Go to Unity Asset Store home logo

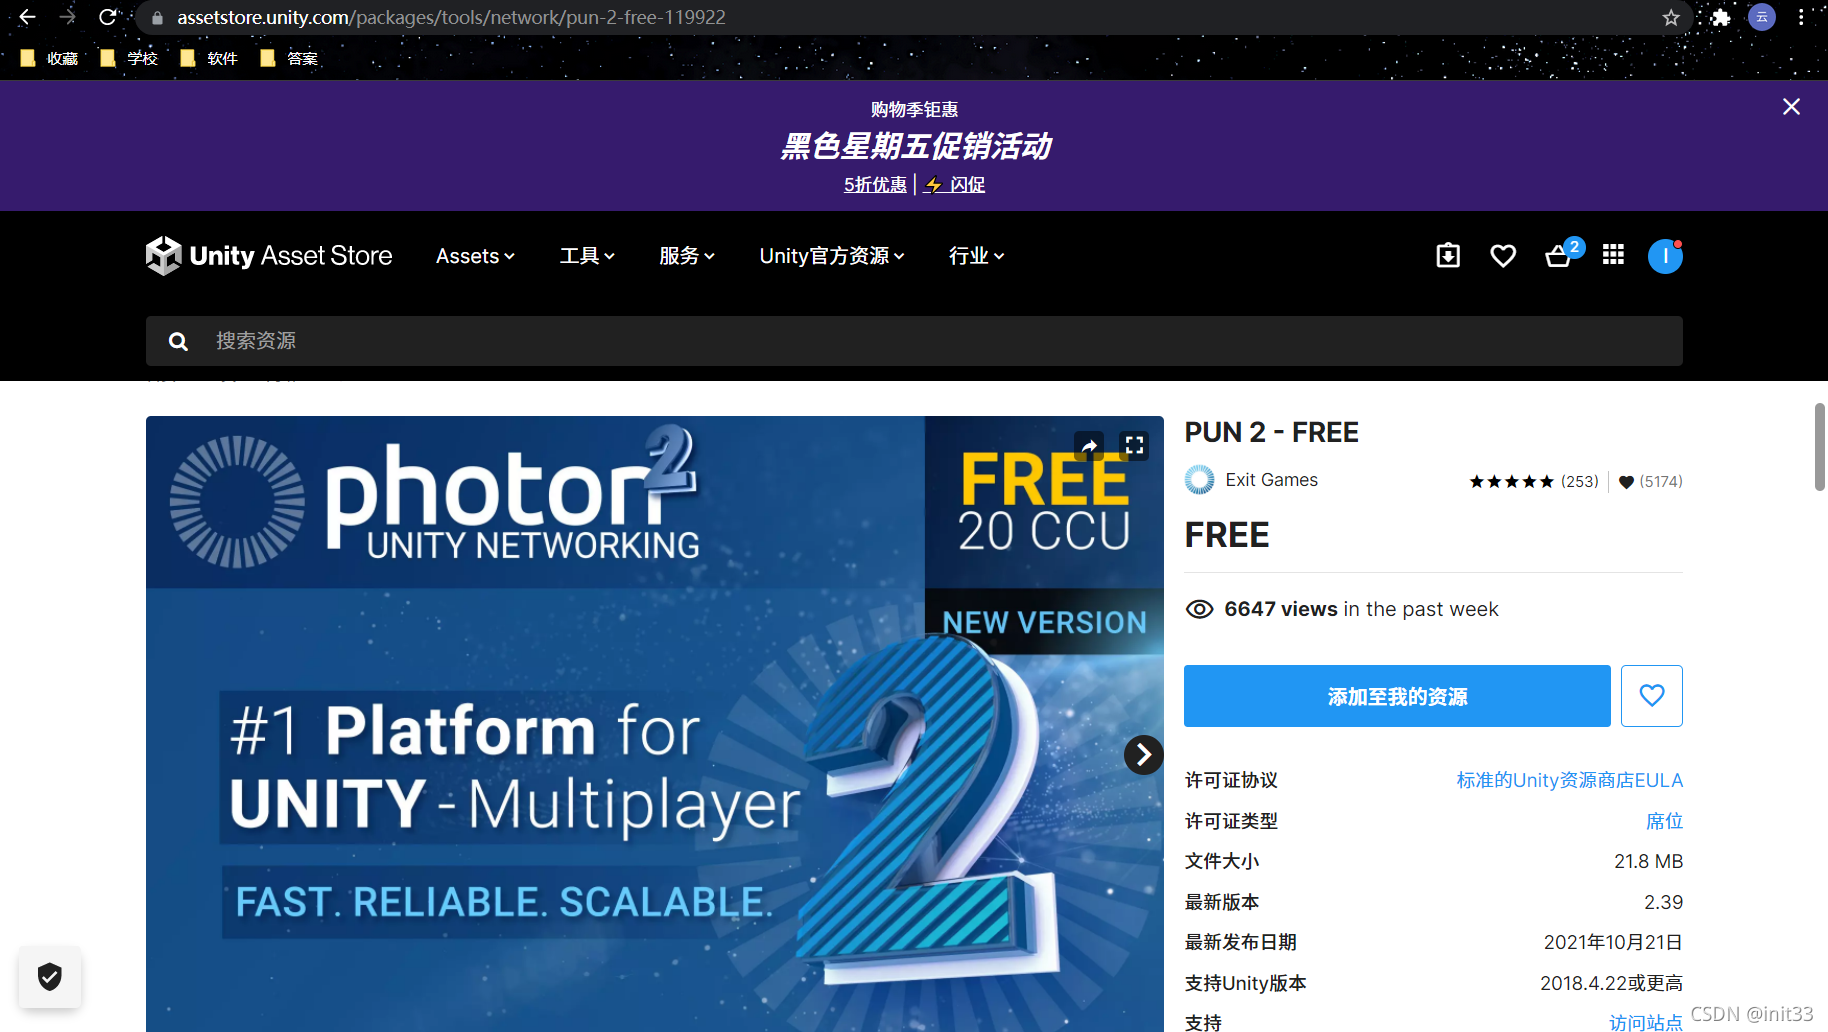coord(269,256)
